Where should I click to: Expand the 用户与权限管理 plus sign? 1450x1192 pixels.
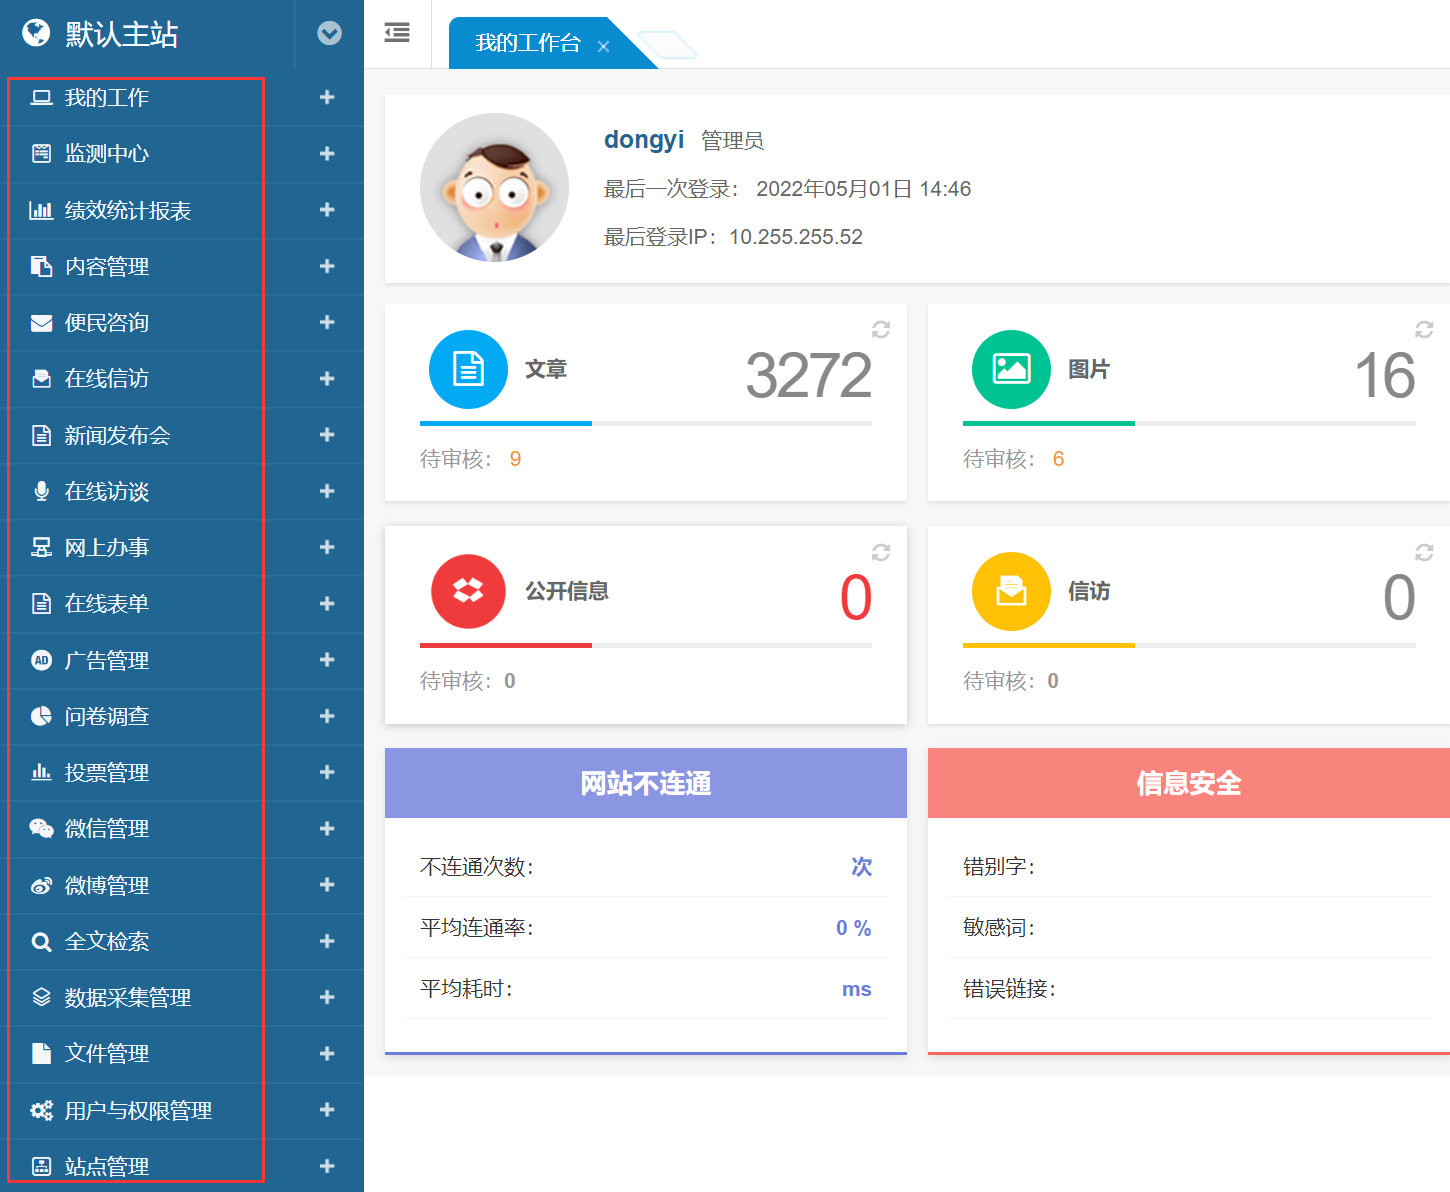tap(327, 1110)
